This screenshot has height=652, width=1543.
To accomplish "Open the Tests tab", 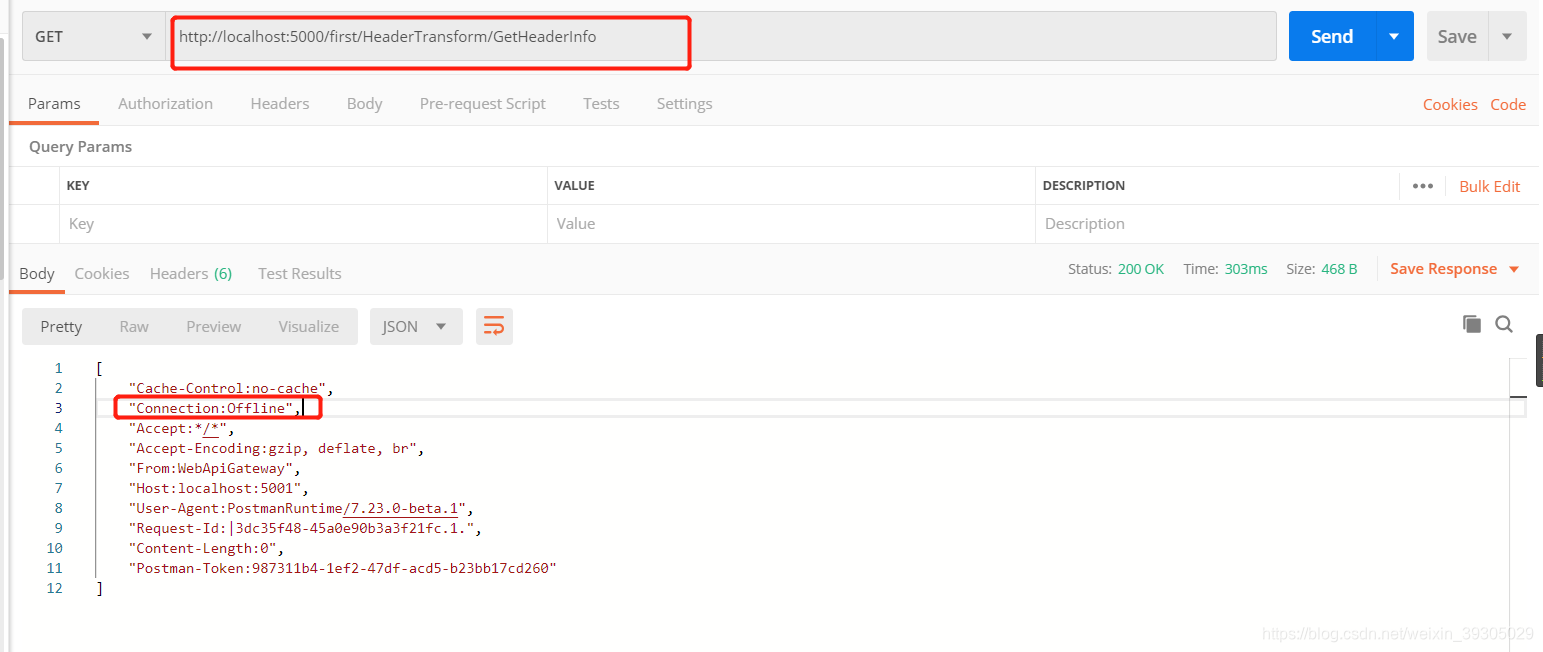I will 601,104.
